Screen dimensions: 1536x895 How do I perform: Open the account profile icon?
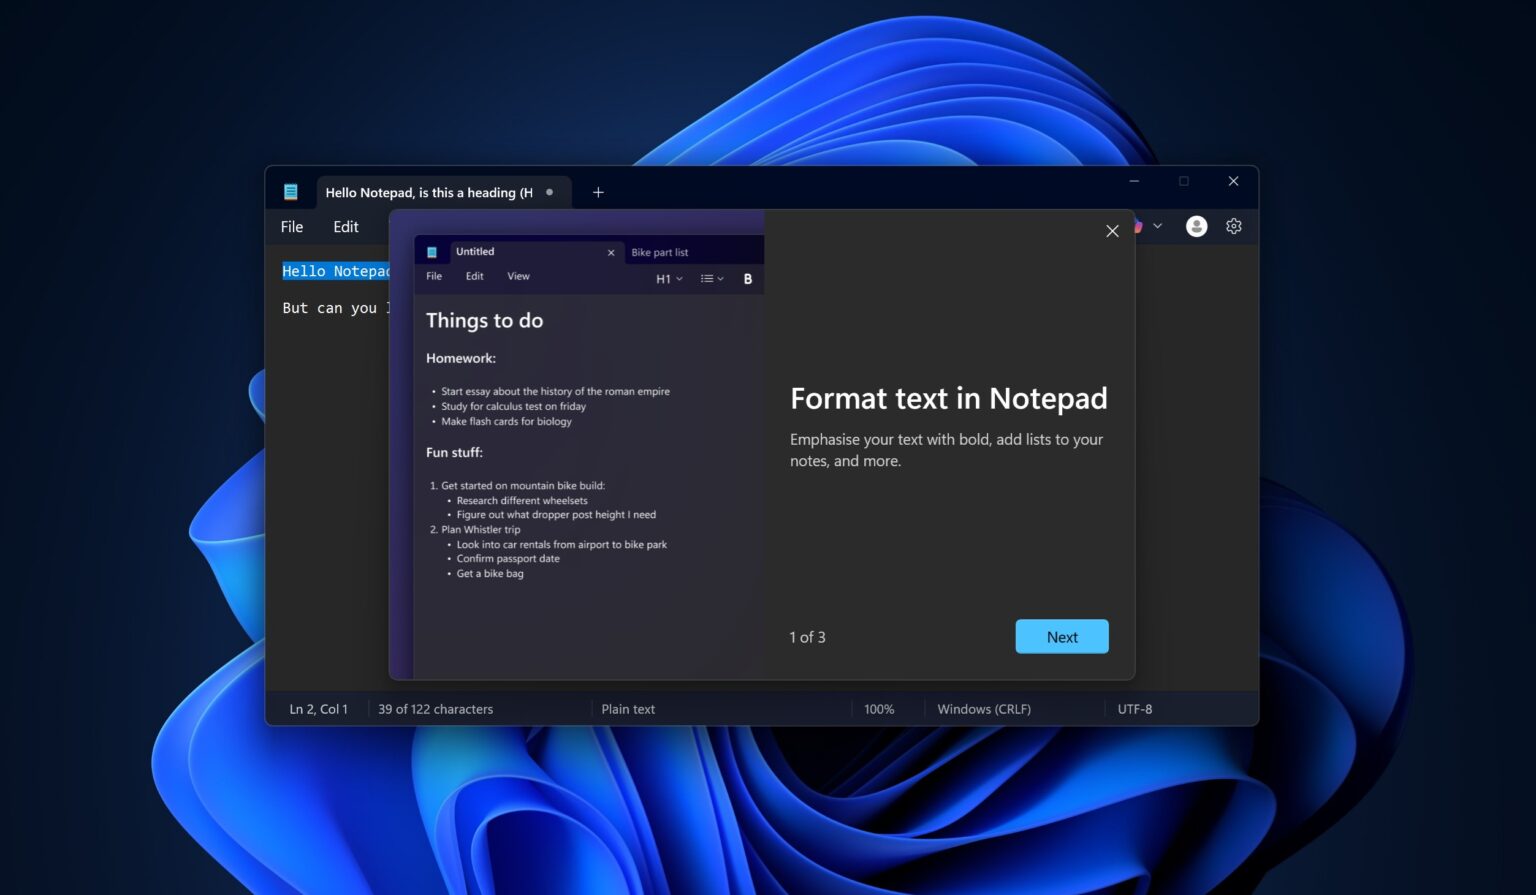click(x=1196, y=226)
